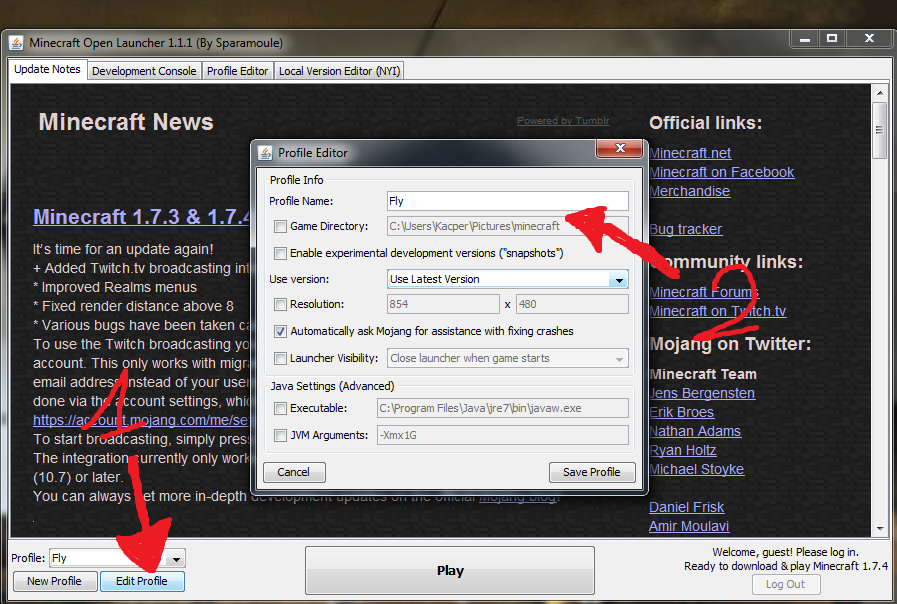
Task: Click the news scrollbar up arrow
Action: (x=879, y=93)
